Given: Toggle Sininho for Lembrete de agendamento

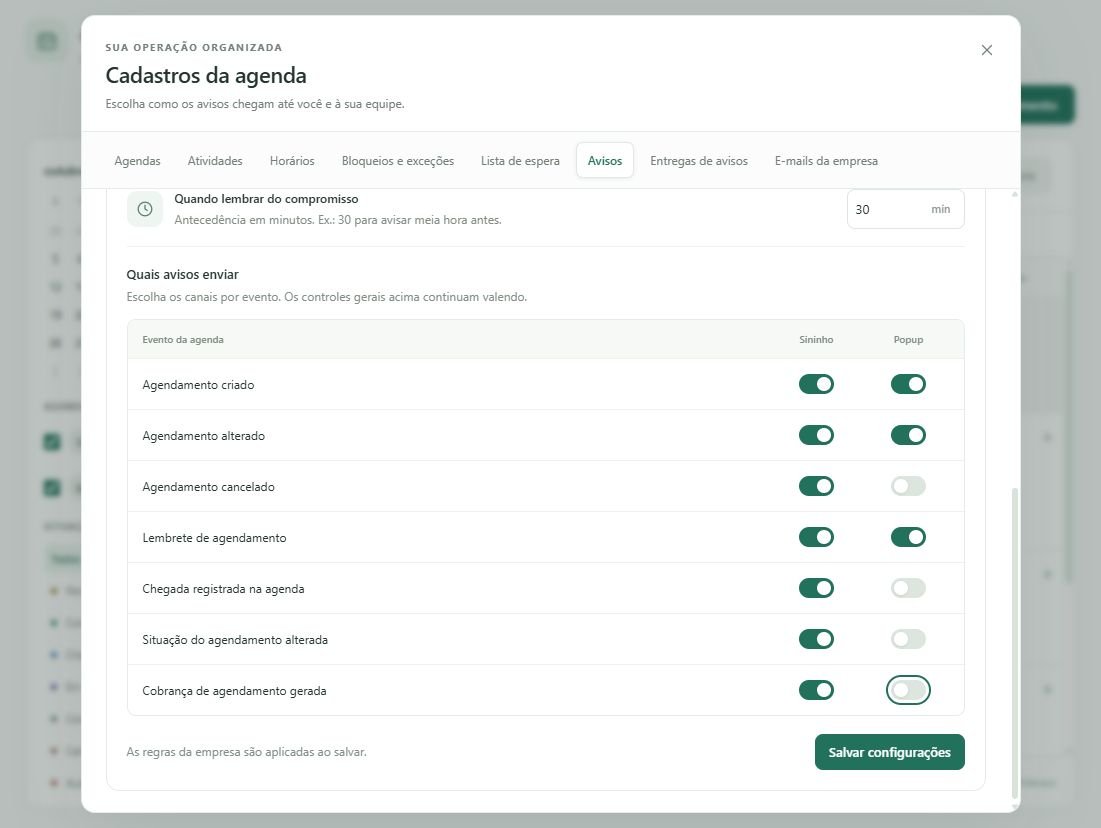Looking at the screenshot, I should (x=816, y=537).
